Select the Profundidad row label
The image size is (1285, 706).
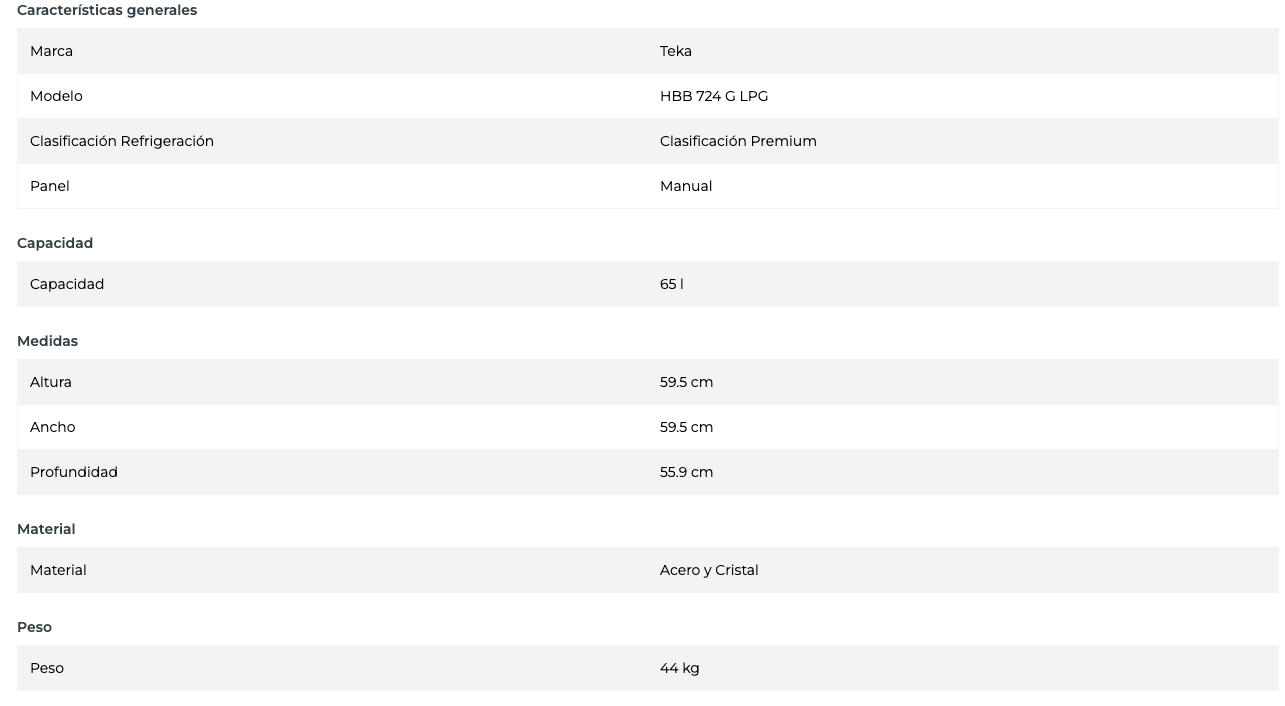[74, 472]
